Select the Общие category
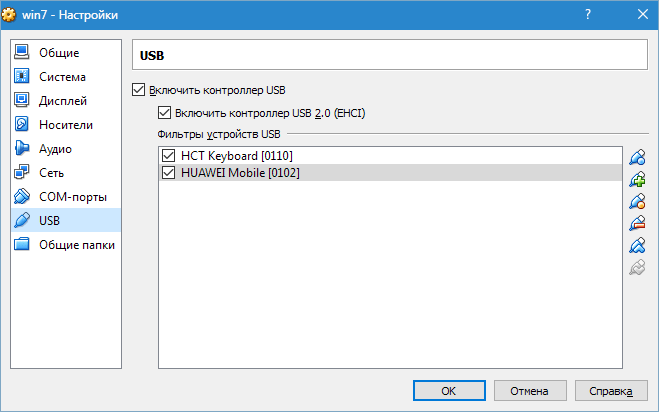 tap(66, 53)
